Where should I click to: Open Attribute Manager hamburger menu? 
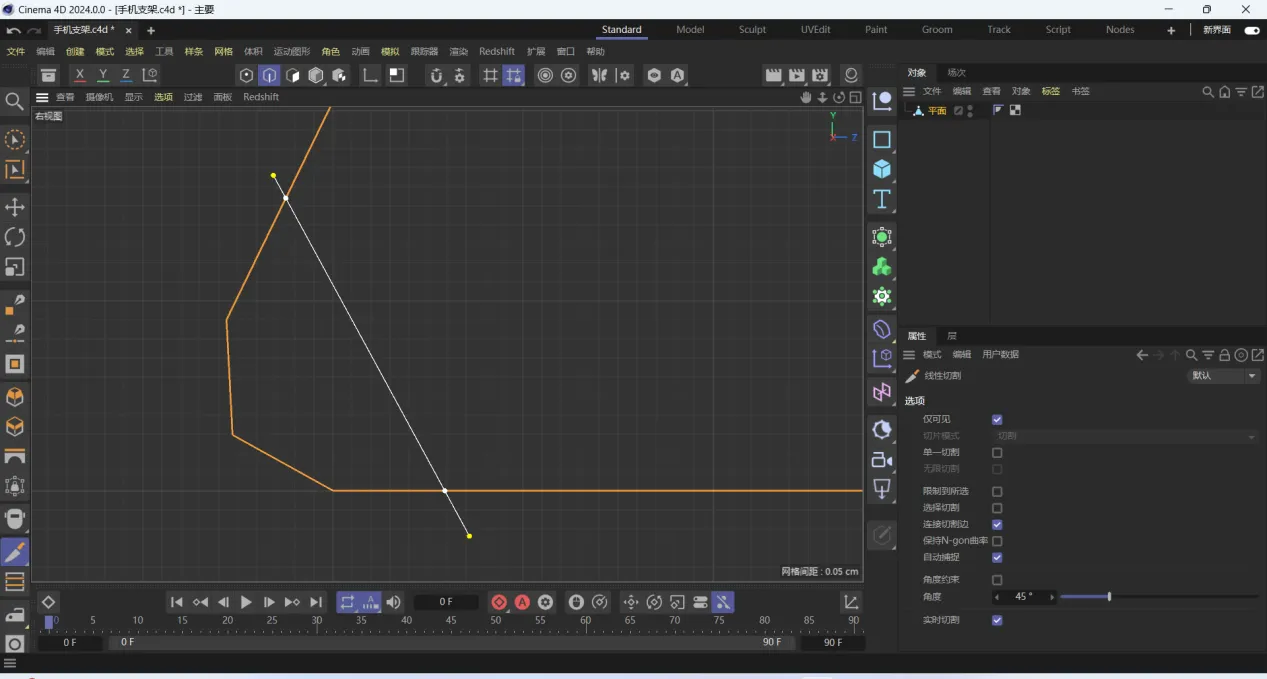[x=909, y=355]
